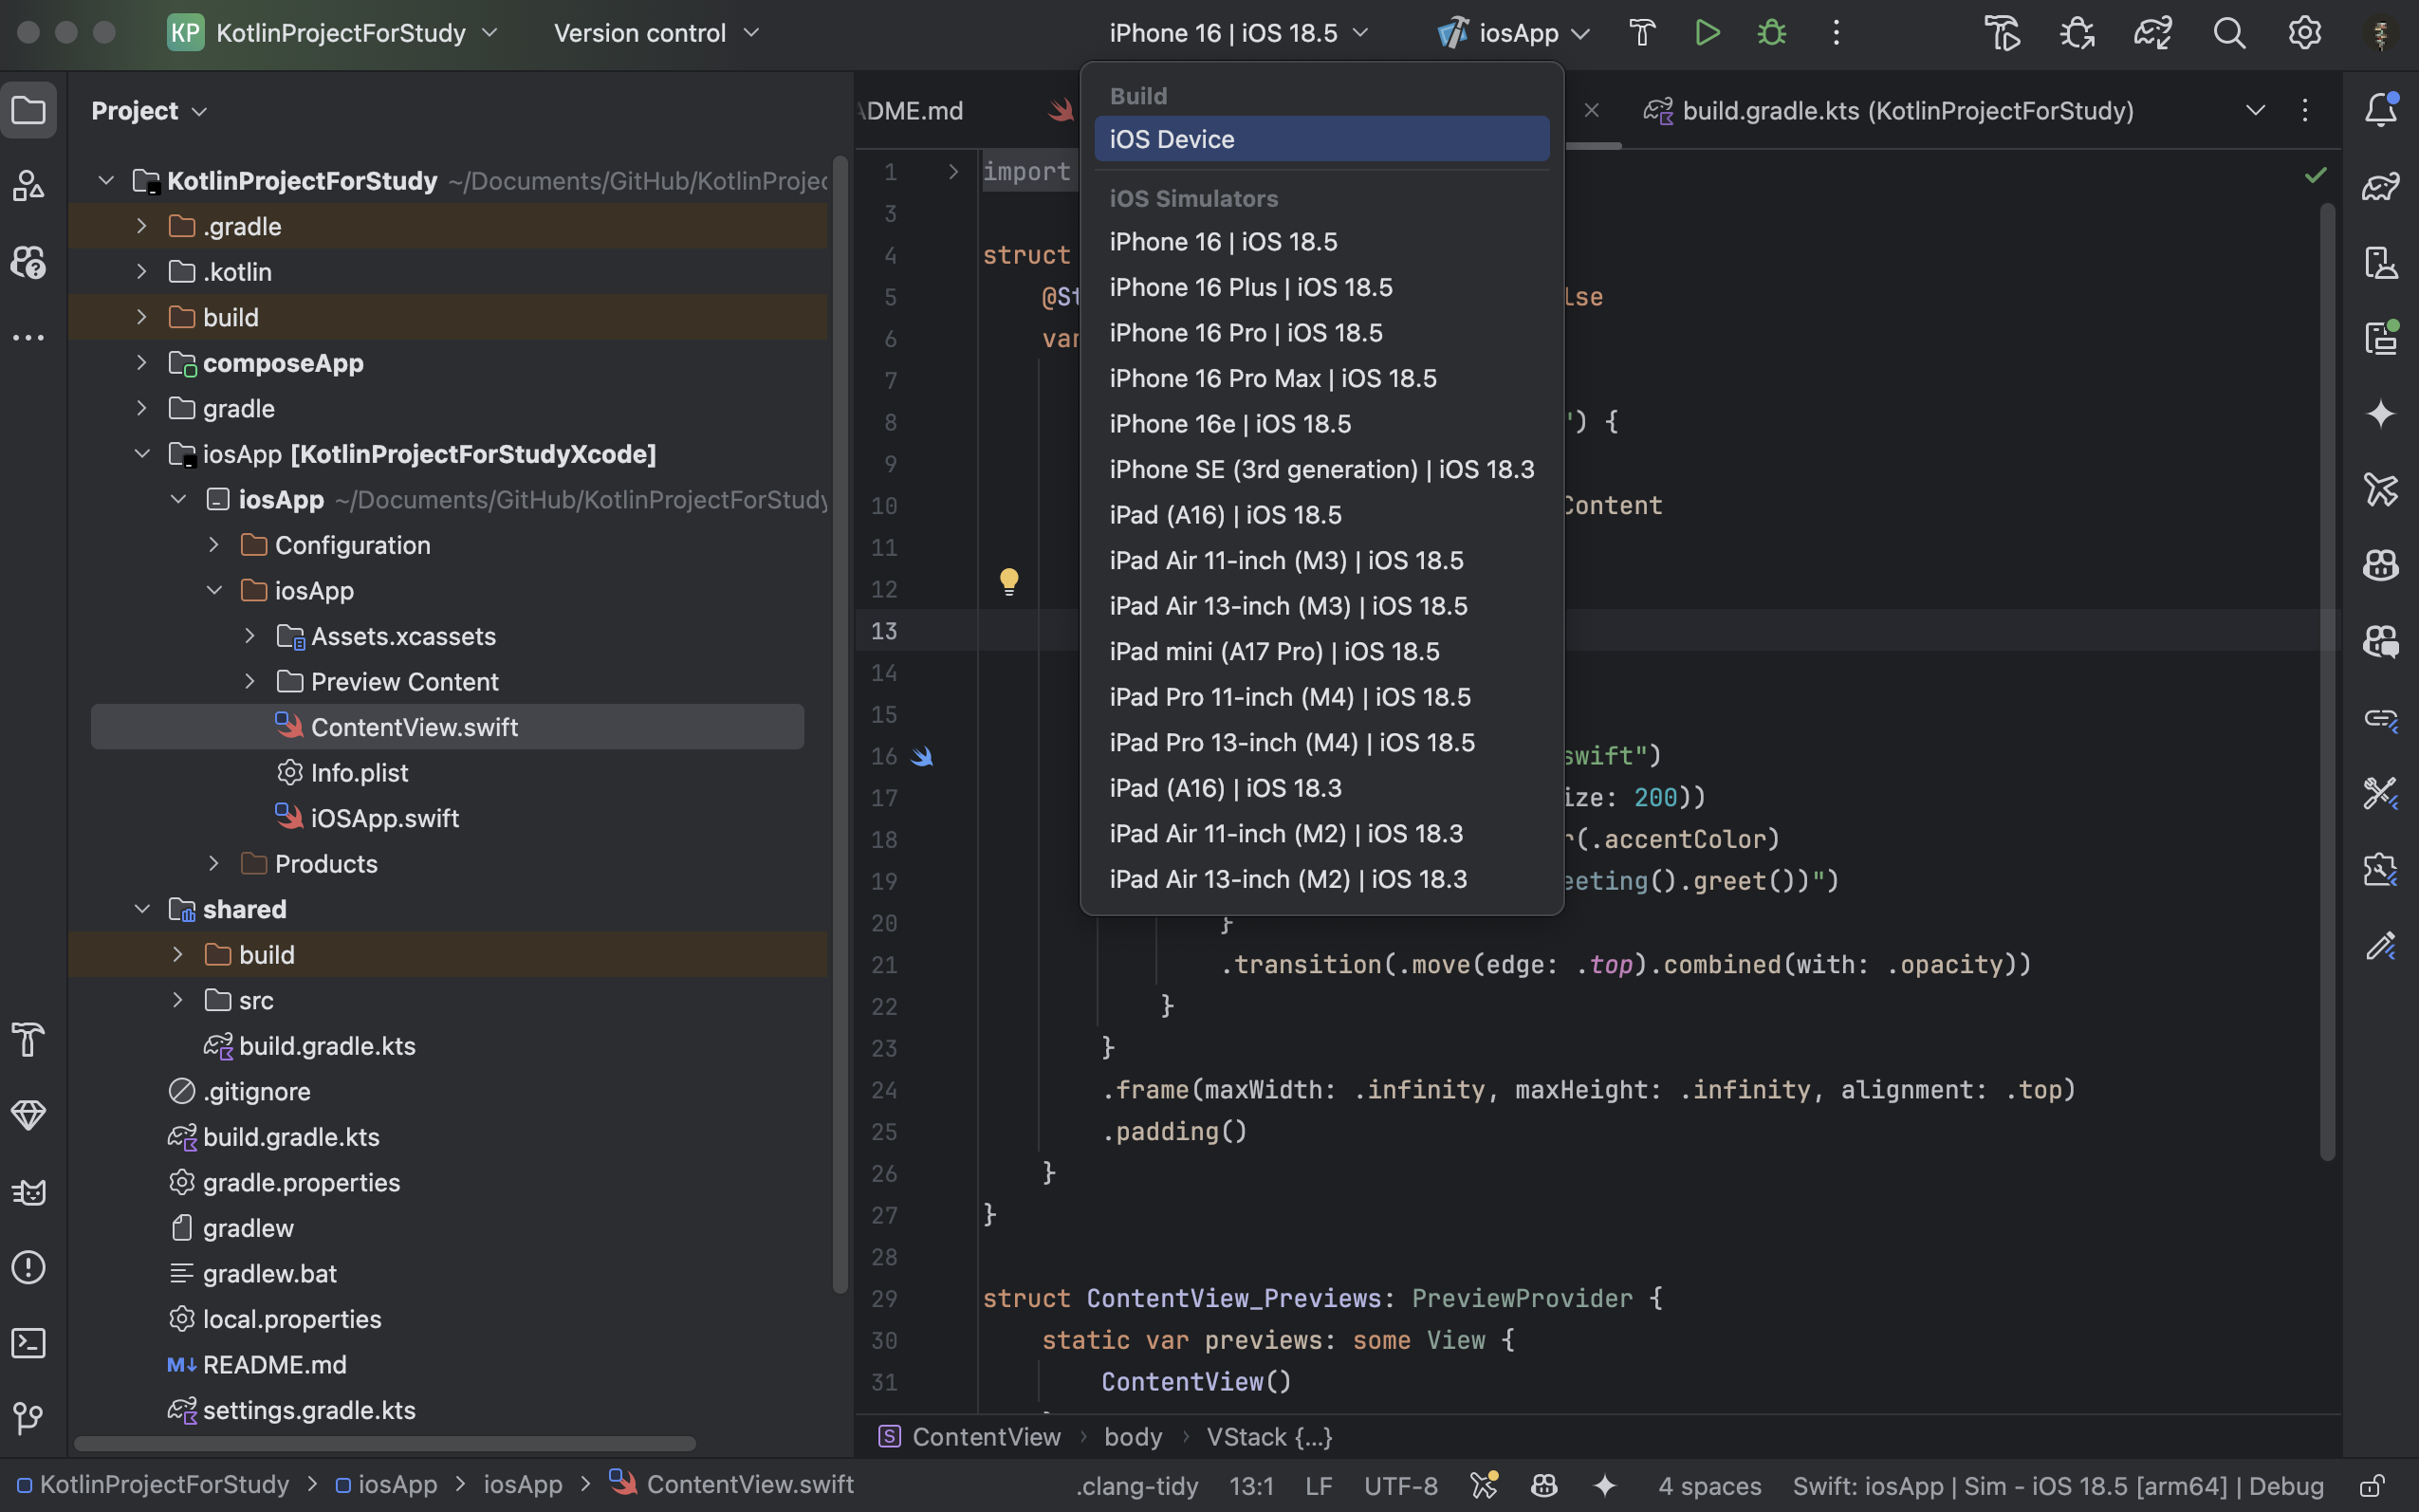Click the horizontal scrollbar in the Project panel
The width and height of the screenshot is (2419, 1512).
click(385, 1443)
